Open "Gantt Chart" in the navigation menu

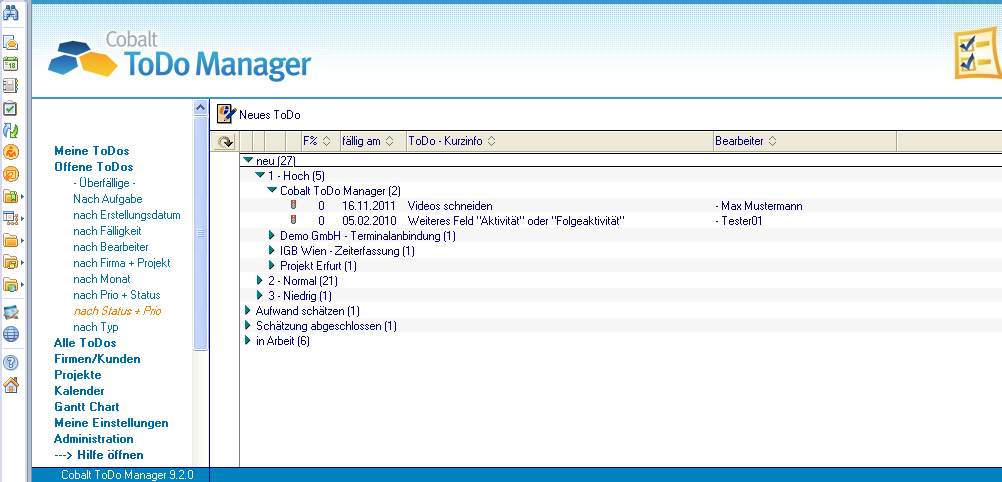(86, 407)
